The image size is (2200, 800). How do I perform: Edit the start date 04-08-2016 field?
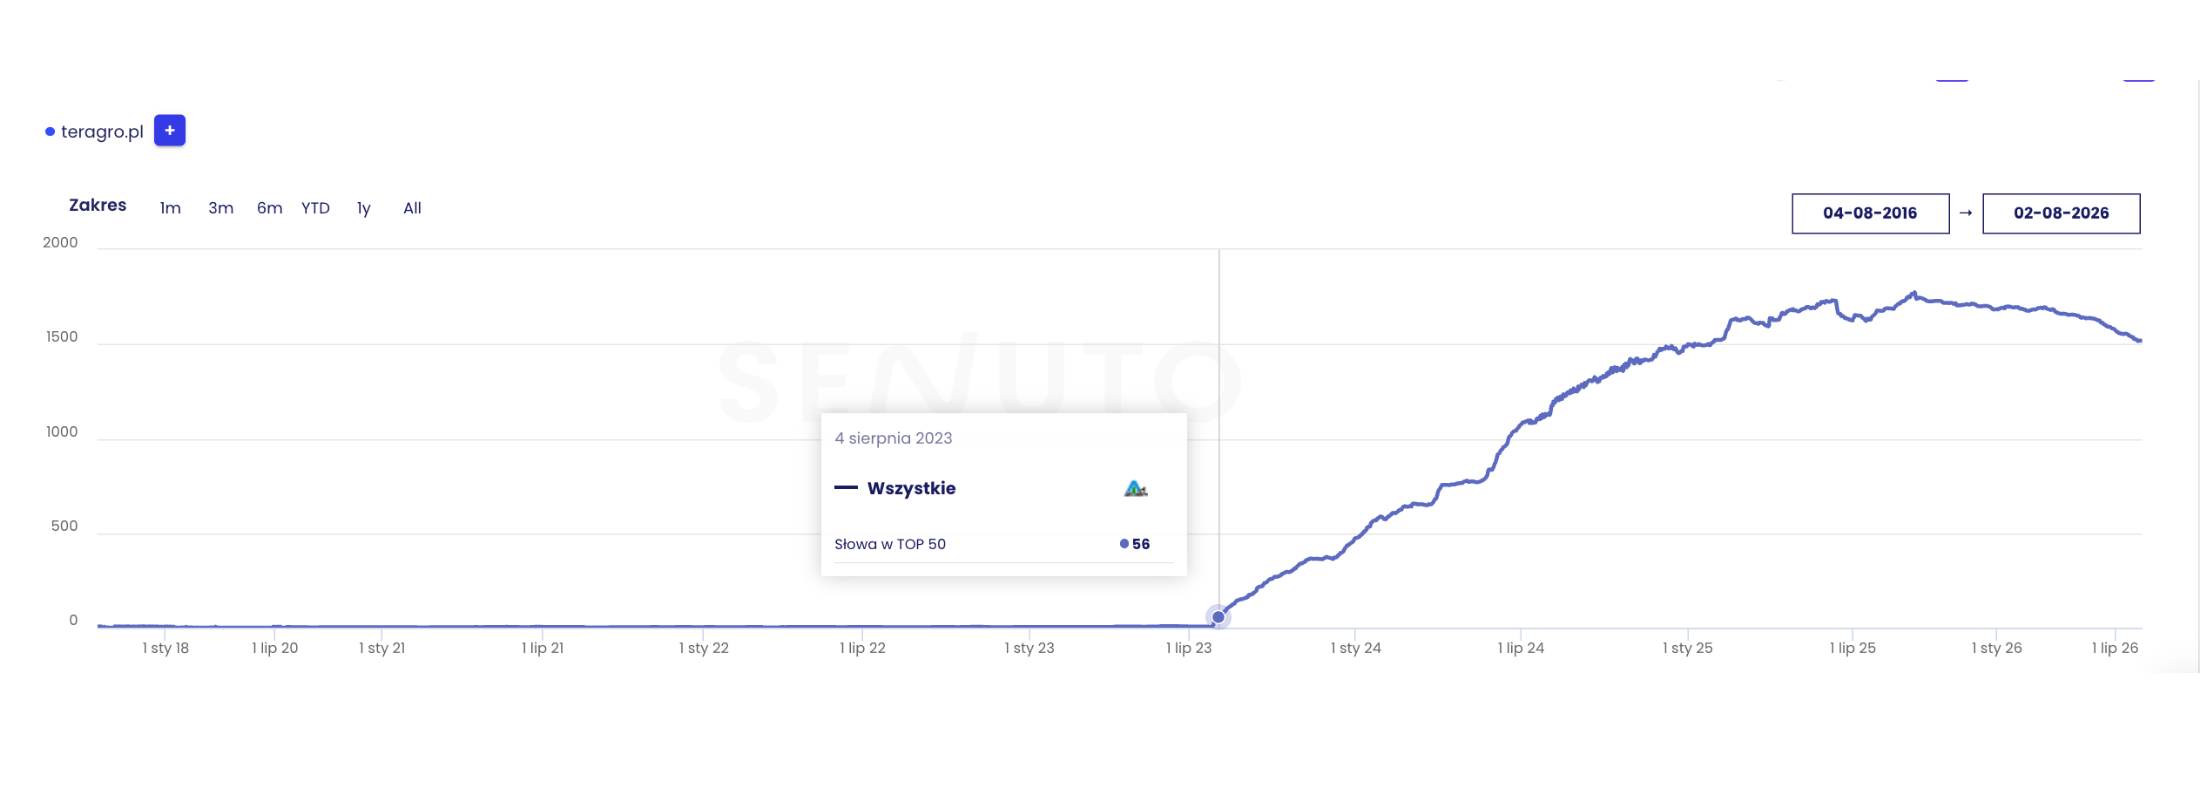coord(1870,213)
